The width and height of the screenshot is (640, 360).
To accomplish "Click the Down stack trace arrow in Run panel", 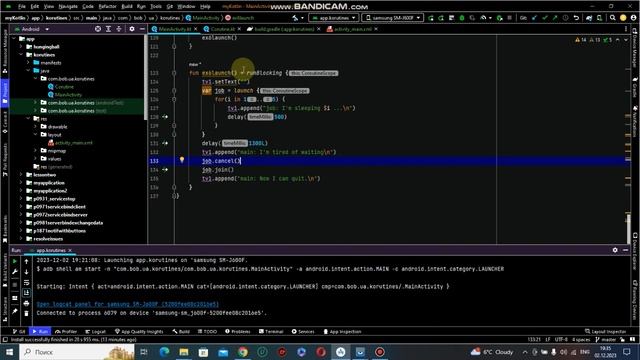I will click(x=27, y=271).
